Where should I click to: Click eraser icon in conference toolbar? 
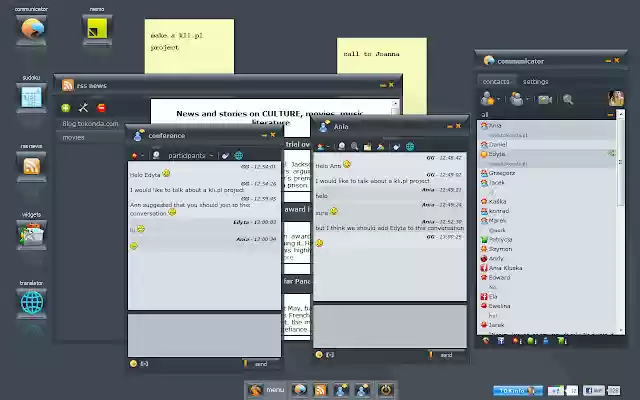pos(225,156)
